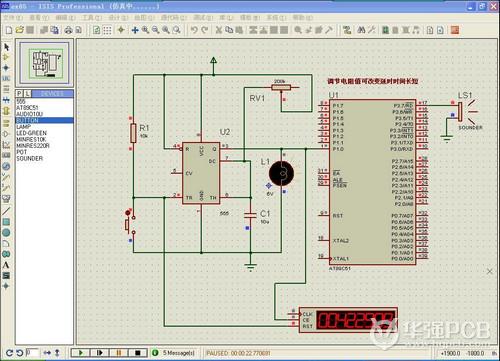Start simulation with the play button
Image resolution: width=500 pixels, height=361 pixels.
80,352
